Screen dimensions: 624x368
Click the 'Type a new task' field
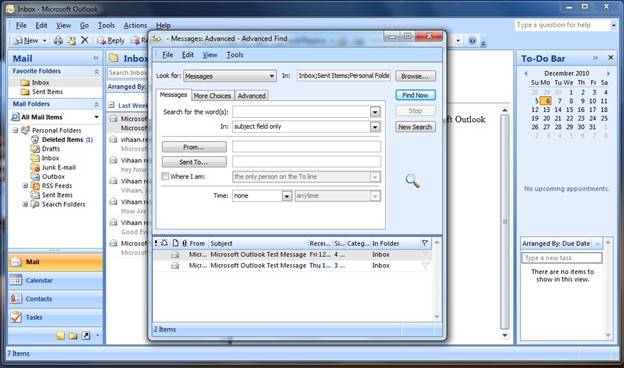[x=562, y=258]
